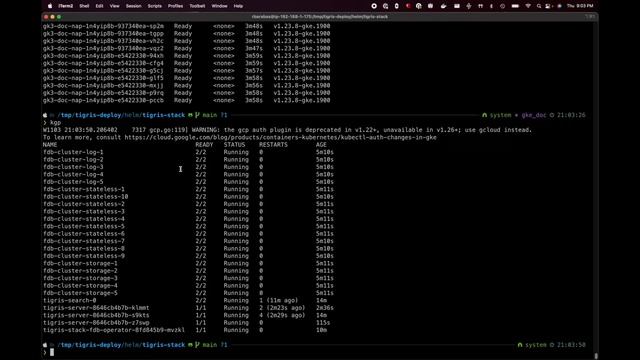Click pod name fdb-cluster-storage-5
This screenshot has width=640, height=360.
(x=80, y=293)
